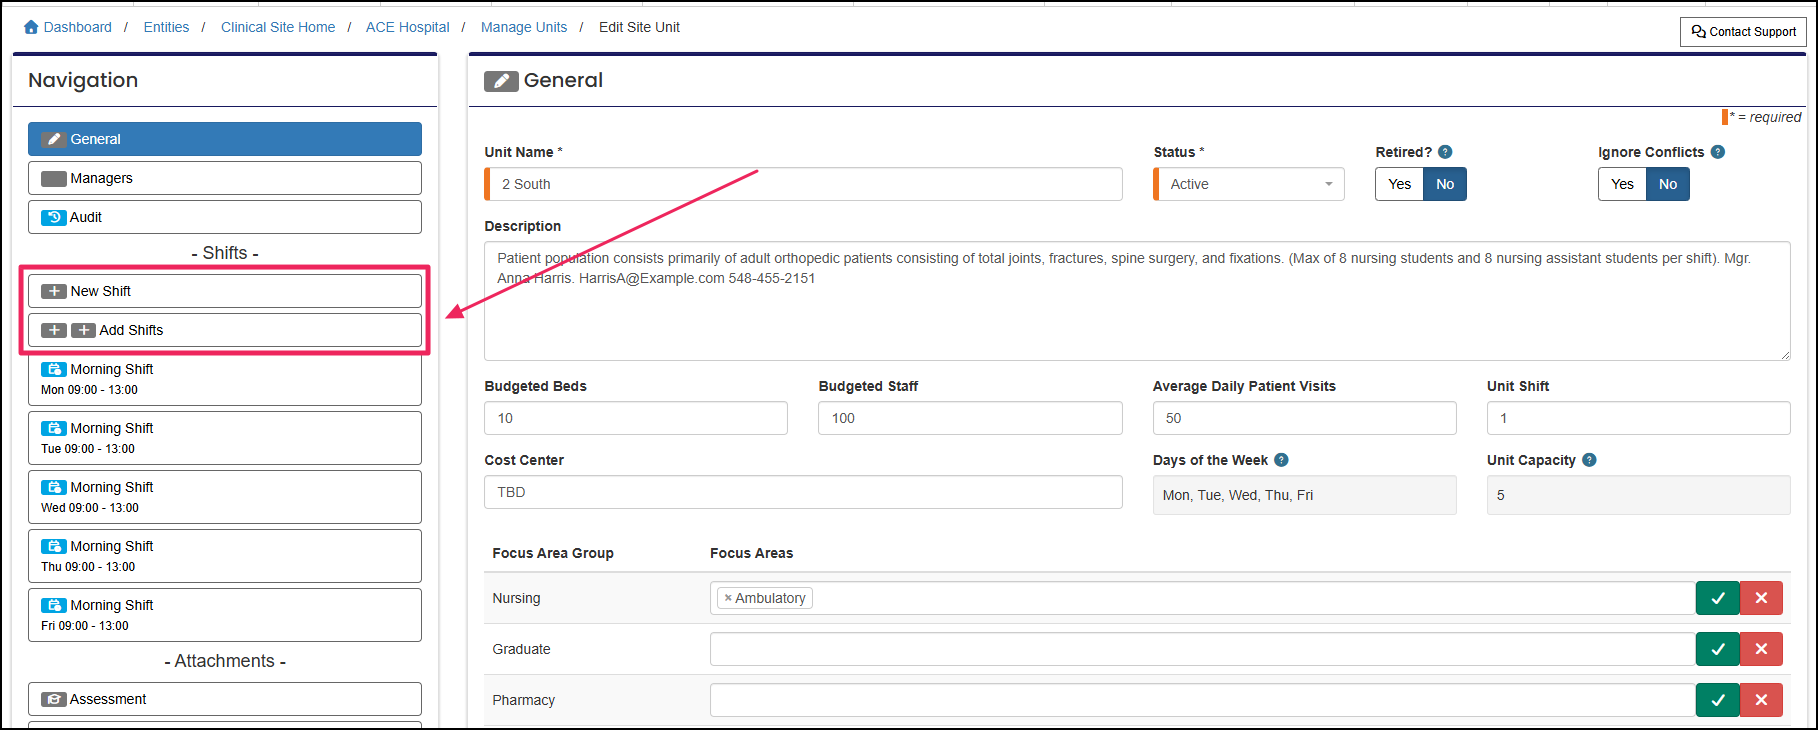Clear Graduate focus areas with red X

(x=1761, y=649)
